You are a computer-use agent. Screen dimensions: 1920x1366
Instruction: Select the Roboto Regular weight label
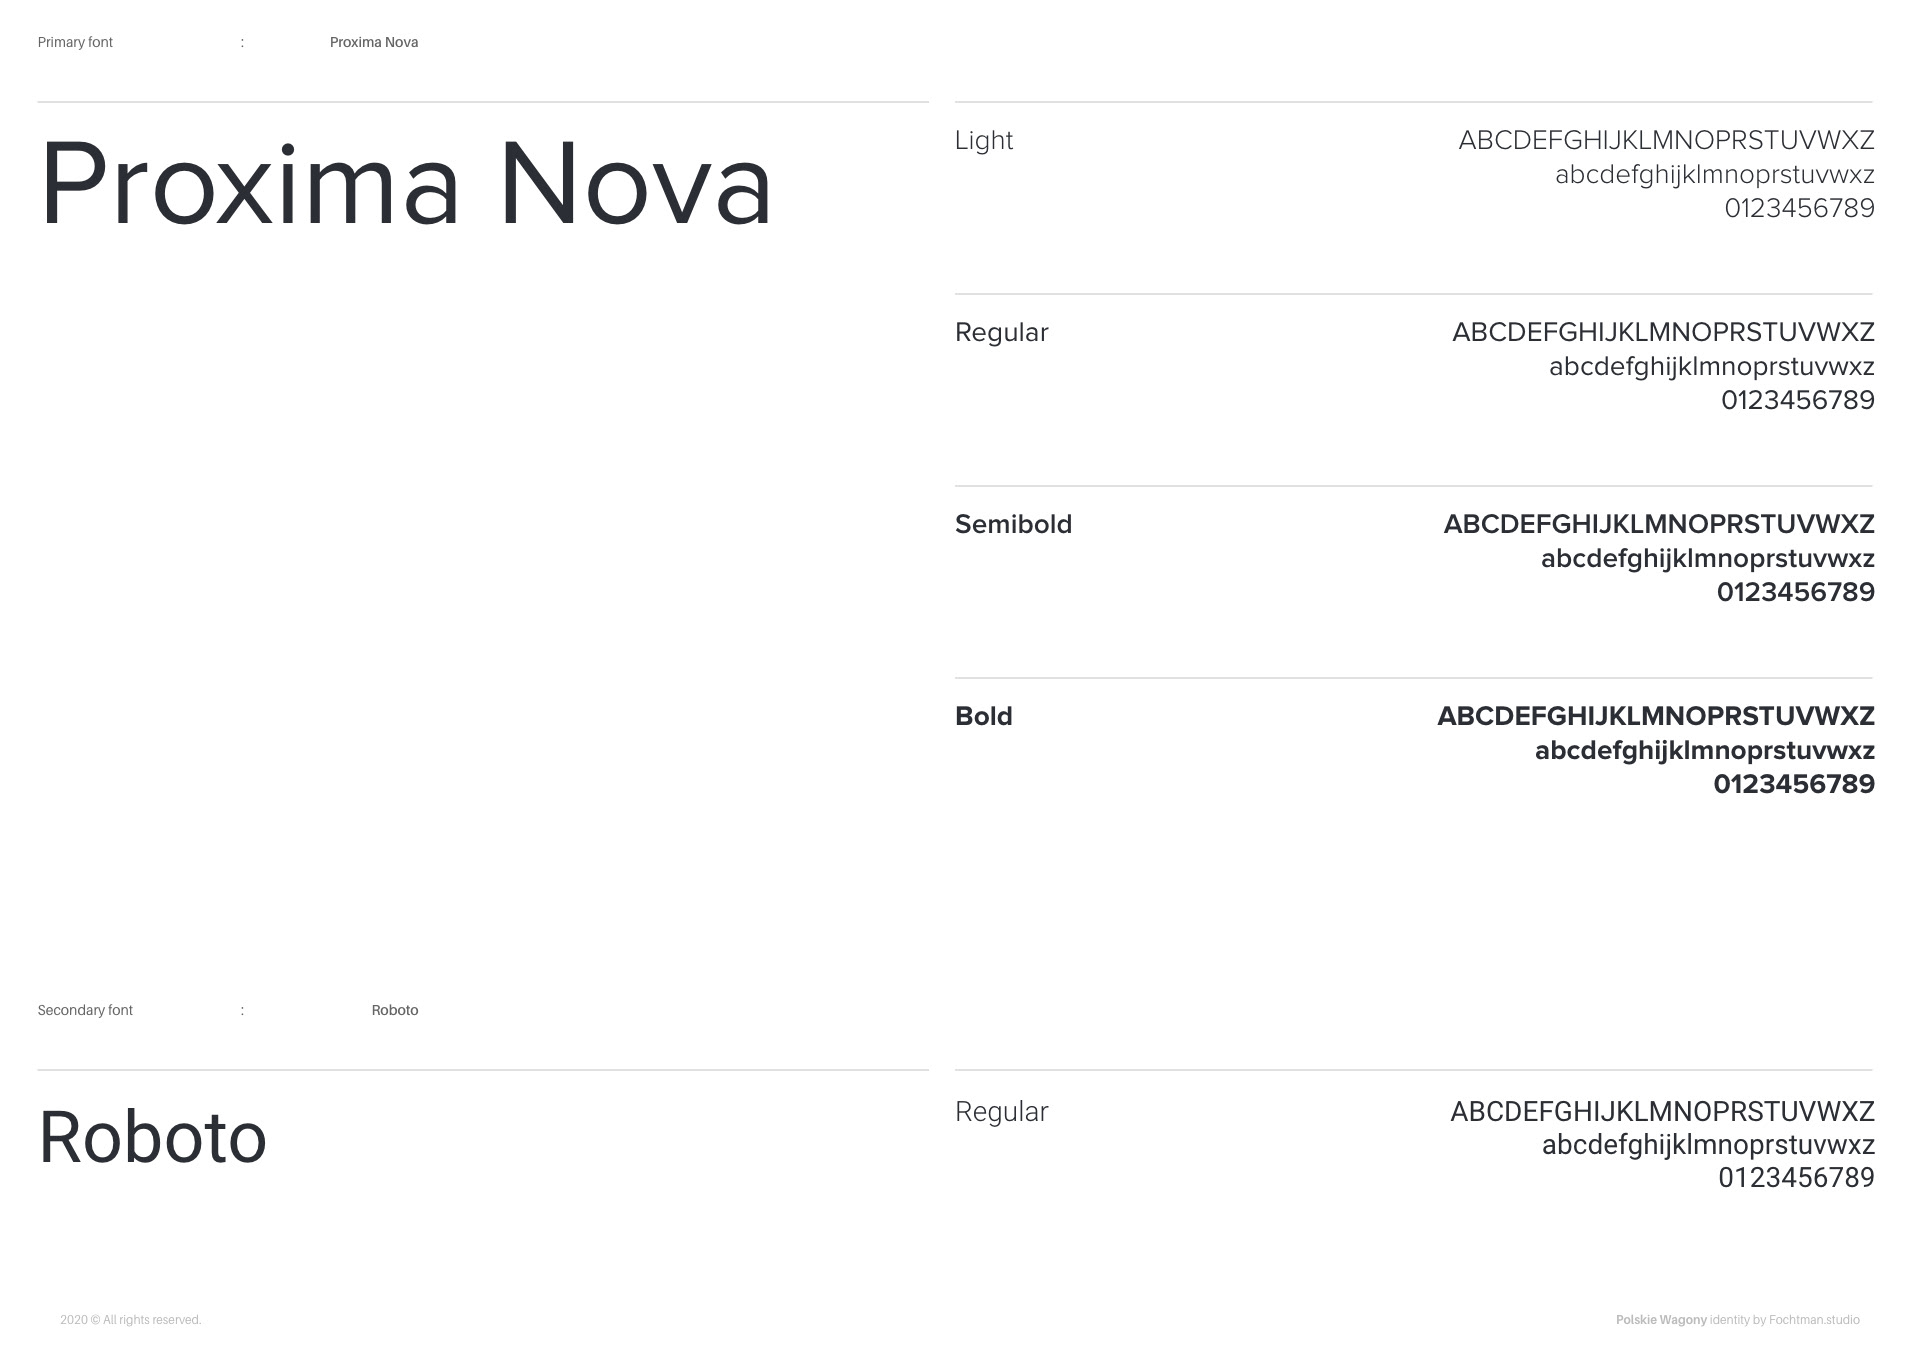(1001, 1111)
